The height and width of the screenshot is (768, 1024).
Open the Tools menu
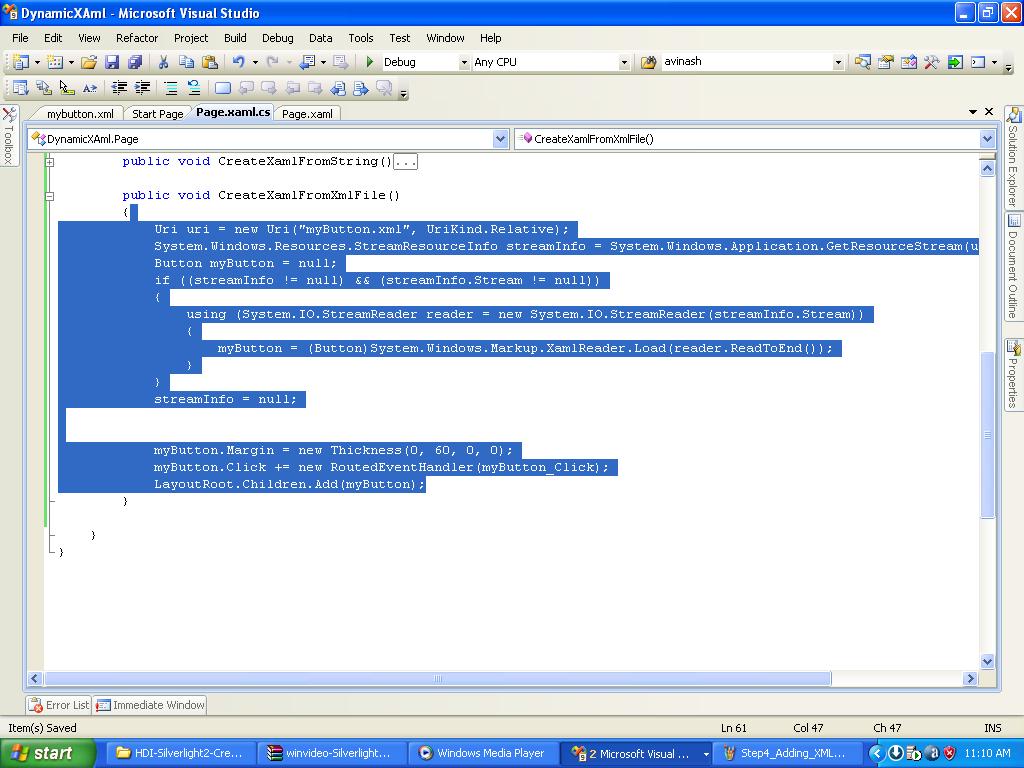pyautogui.click(x=360, y=38)
